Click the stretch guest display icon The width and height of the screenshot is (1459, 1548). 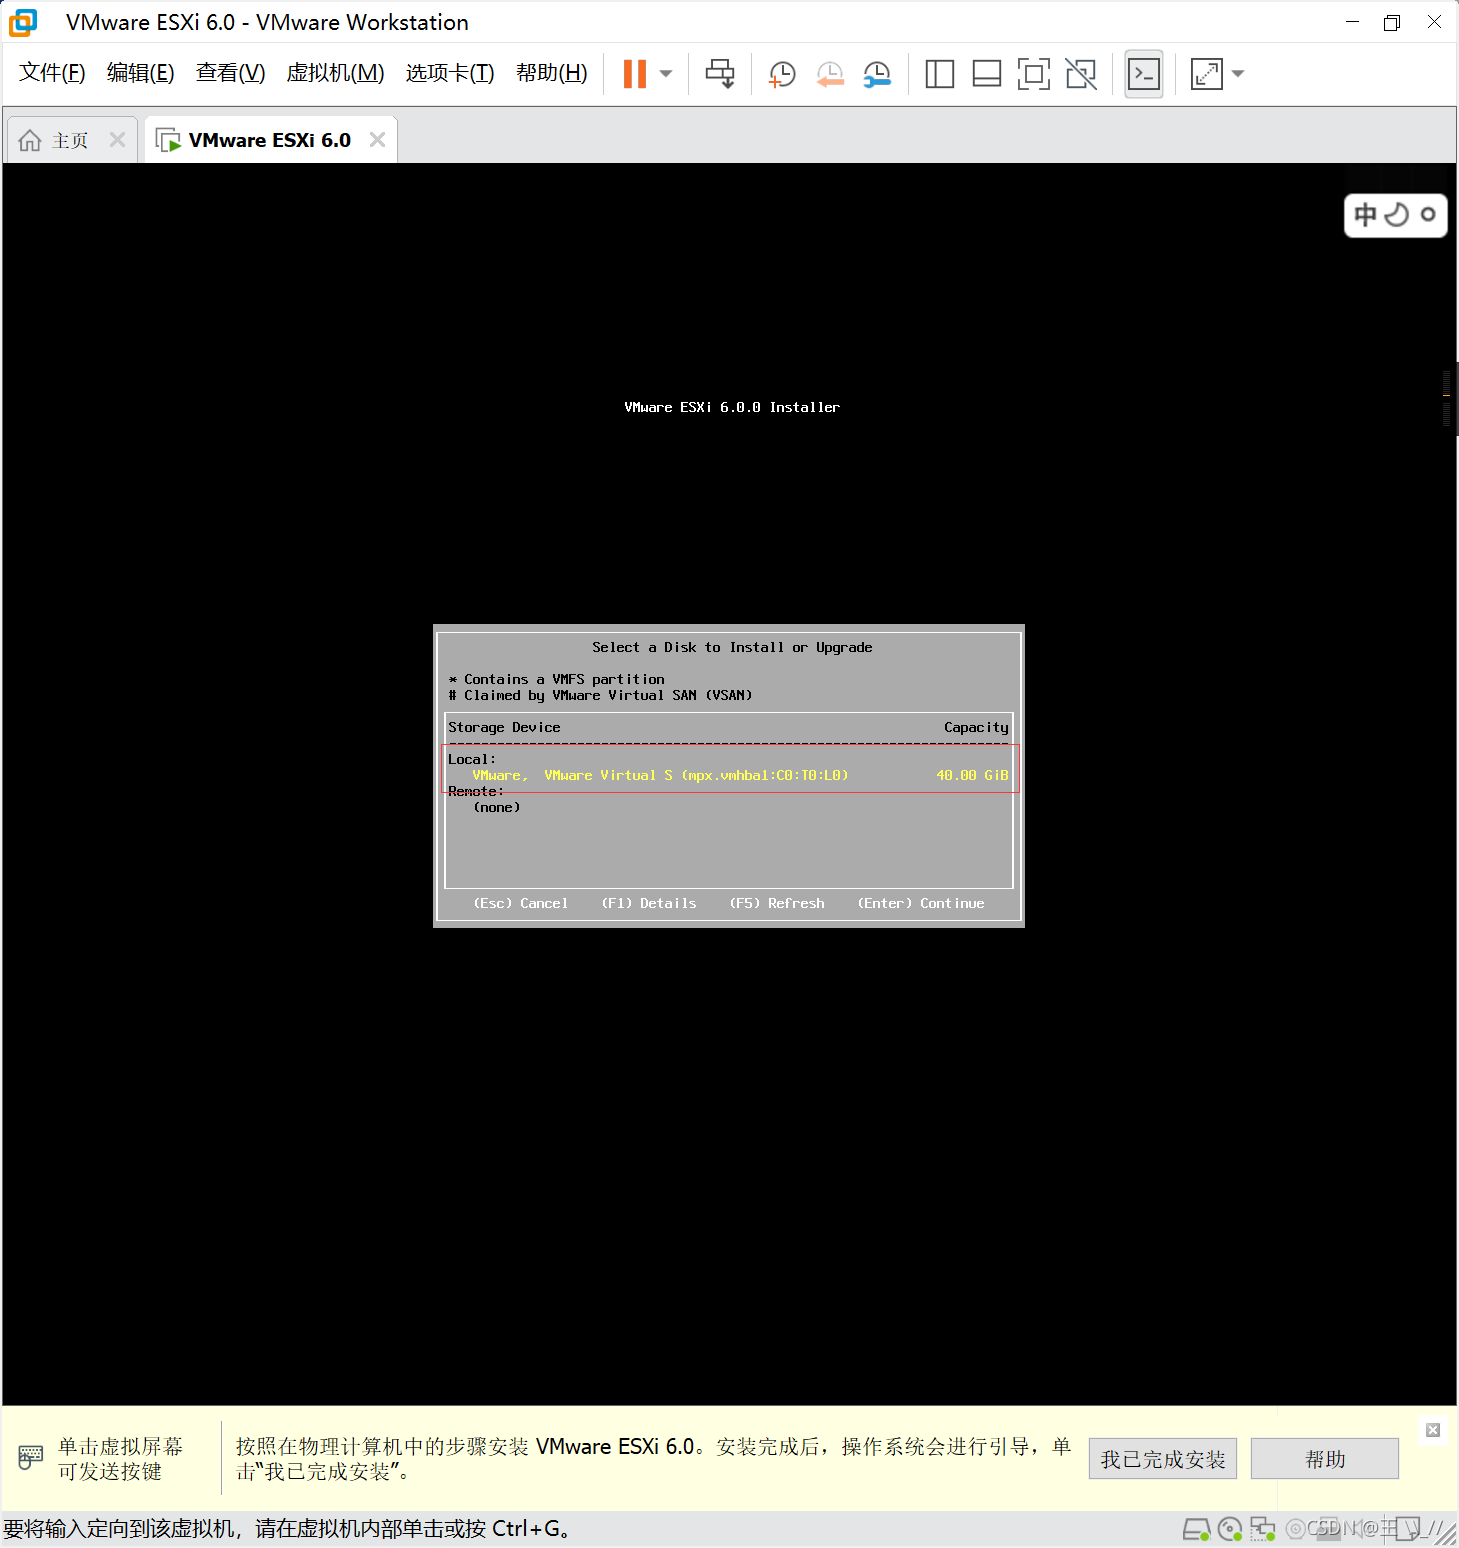tap(1207, 74)
